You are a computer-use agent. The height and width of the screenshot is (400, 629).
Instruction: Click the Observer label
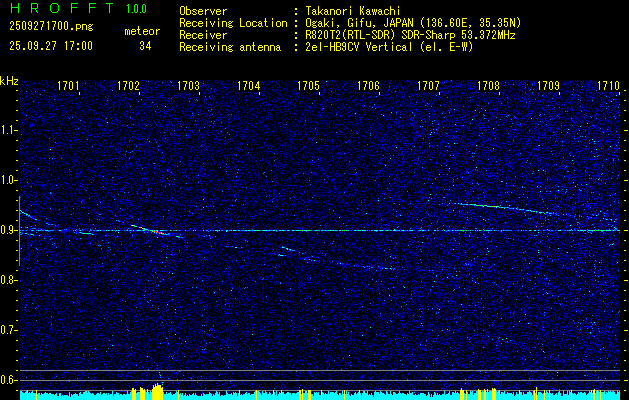(x=203, y=11)
